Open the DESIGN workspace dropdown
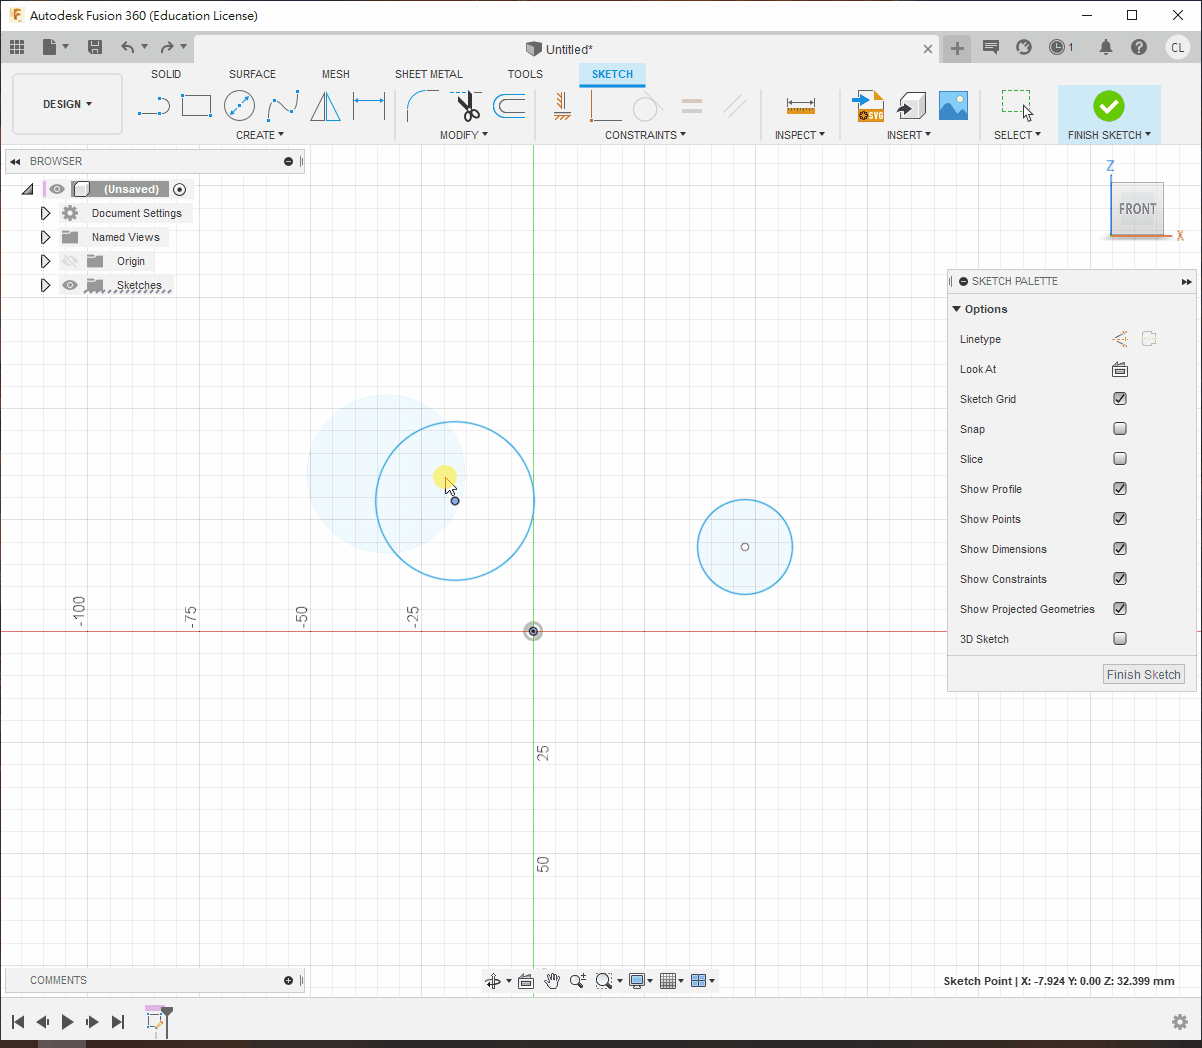 click(67, 104)
